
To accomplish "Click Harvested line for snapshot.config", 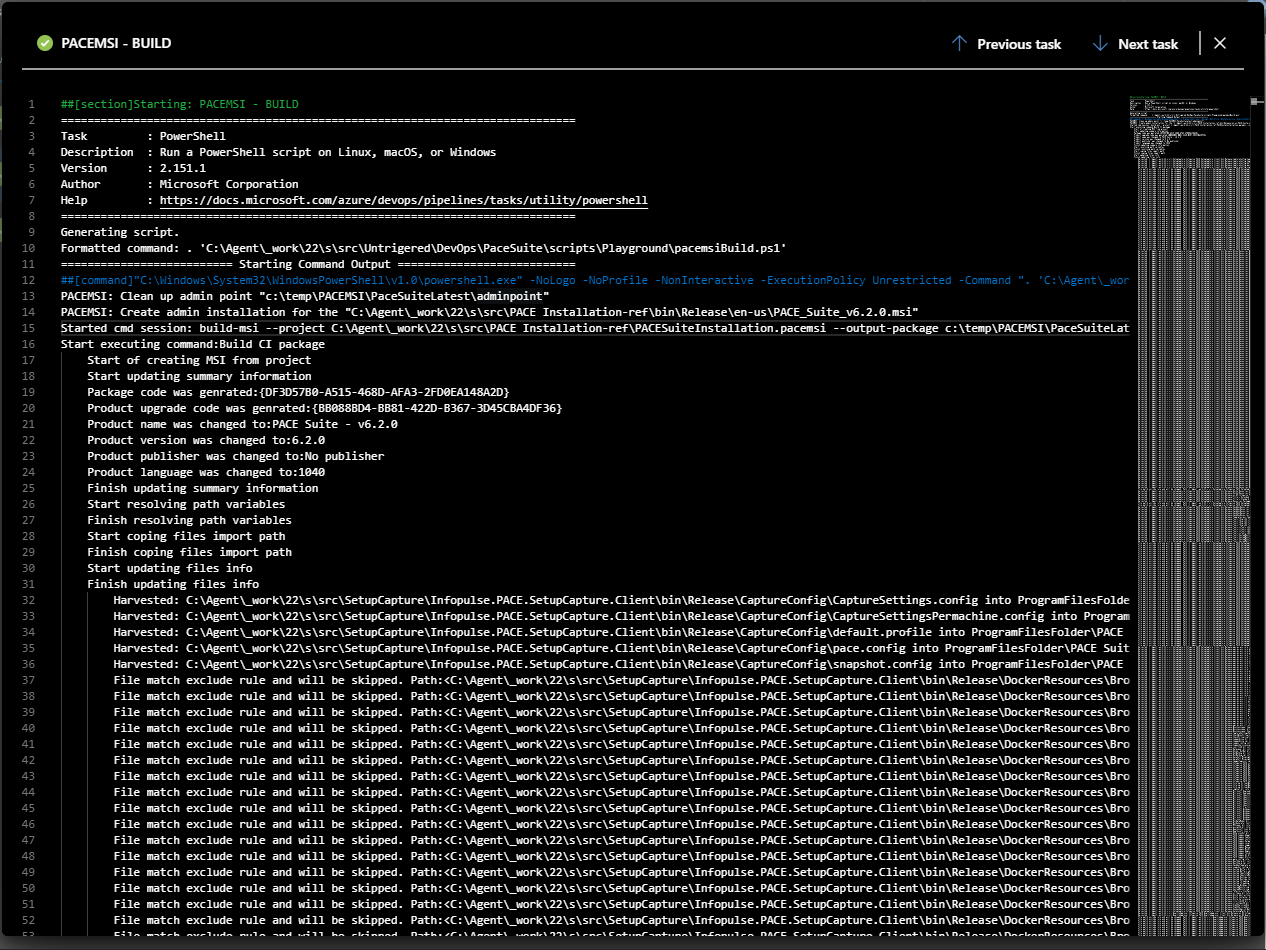I will point(621,664).
